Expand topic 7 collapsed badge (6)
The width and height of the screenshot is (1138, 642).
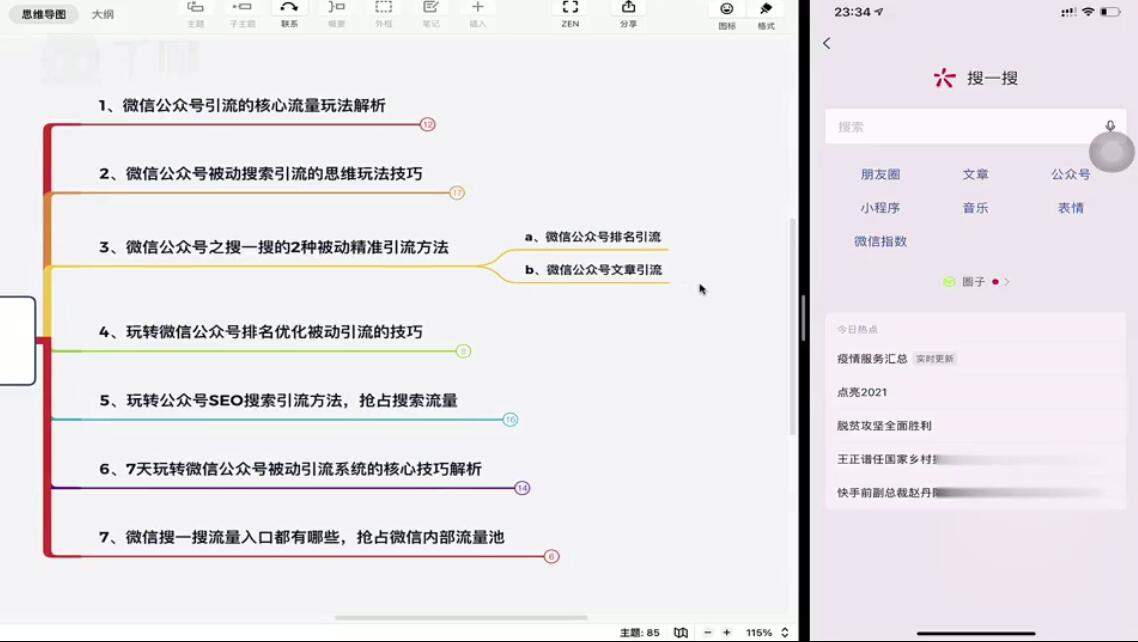(551, 556)
